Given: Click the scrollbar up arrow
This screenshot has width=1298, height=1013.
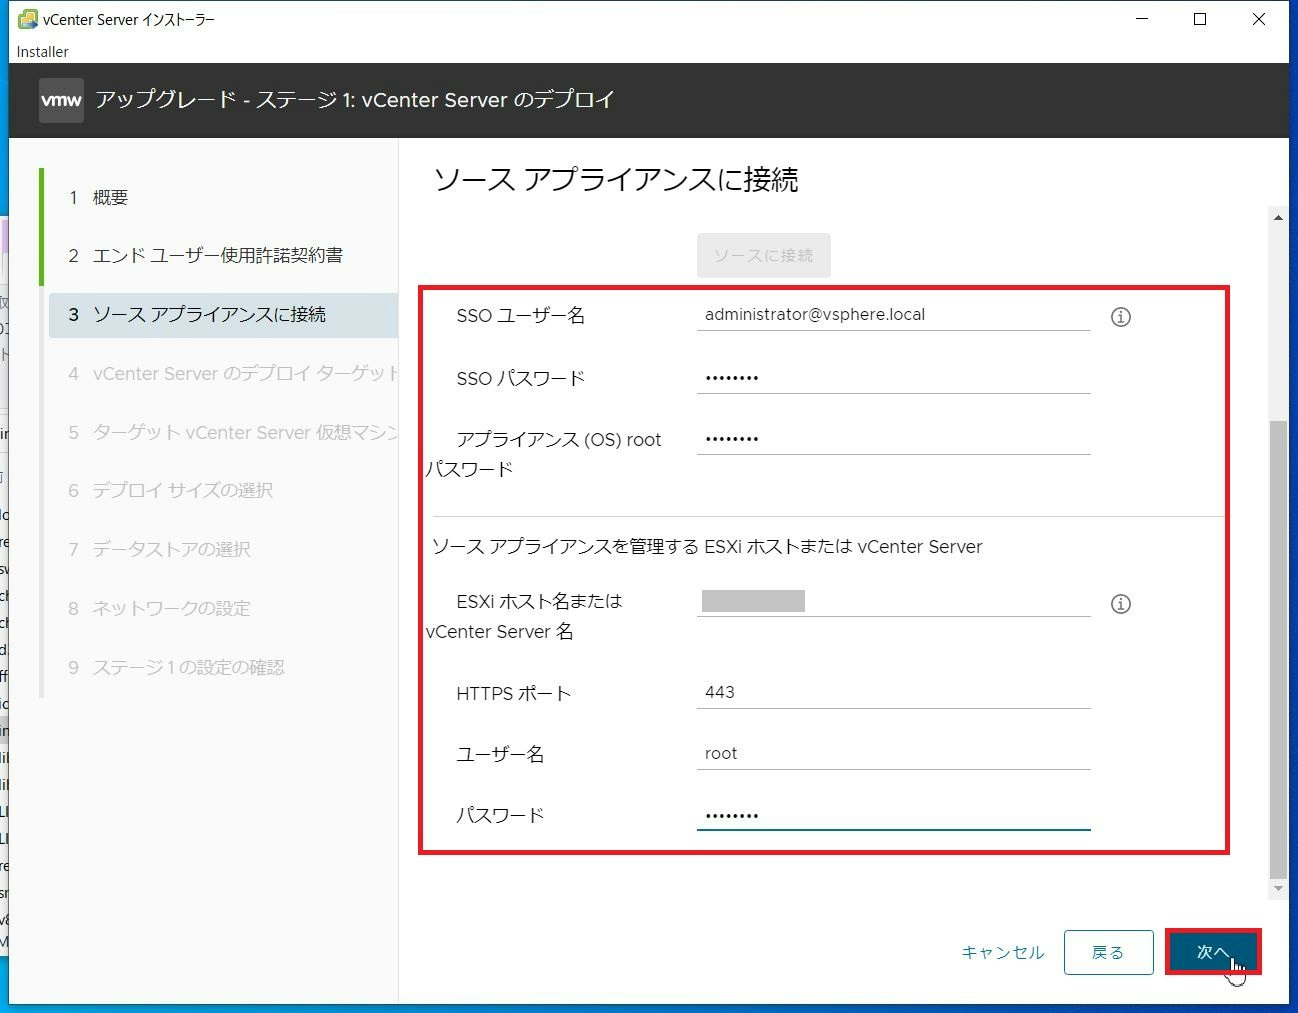Looking at the screenshot, I should pos(1278,217).
